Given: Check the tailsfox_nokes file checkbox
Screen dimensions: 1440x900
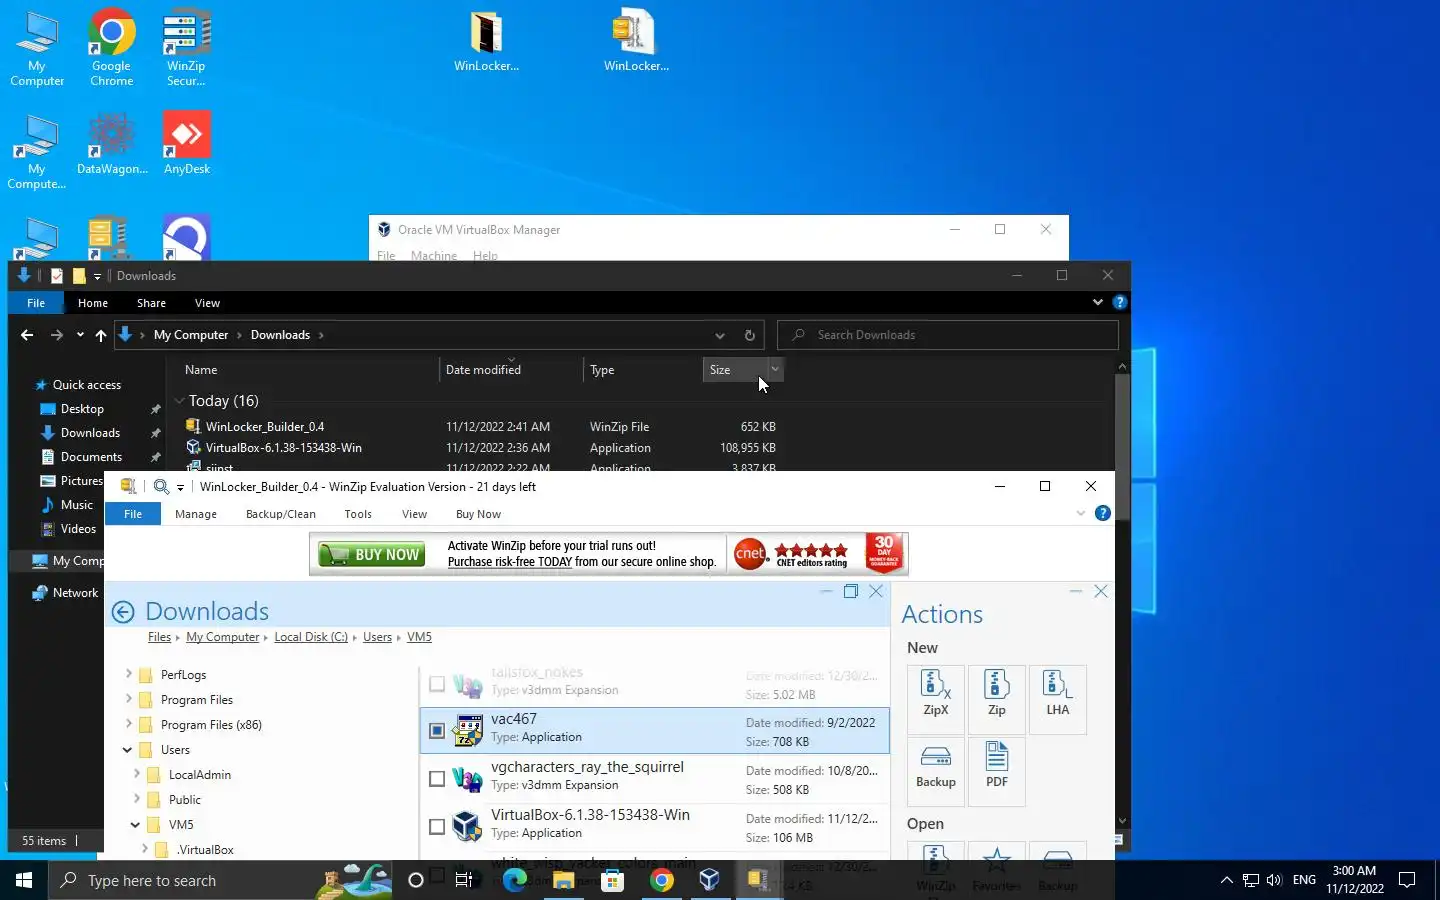Looking at the screenshot, I should point(437,684).
